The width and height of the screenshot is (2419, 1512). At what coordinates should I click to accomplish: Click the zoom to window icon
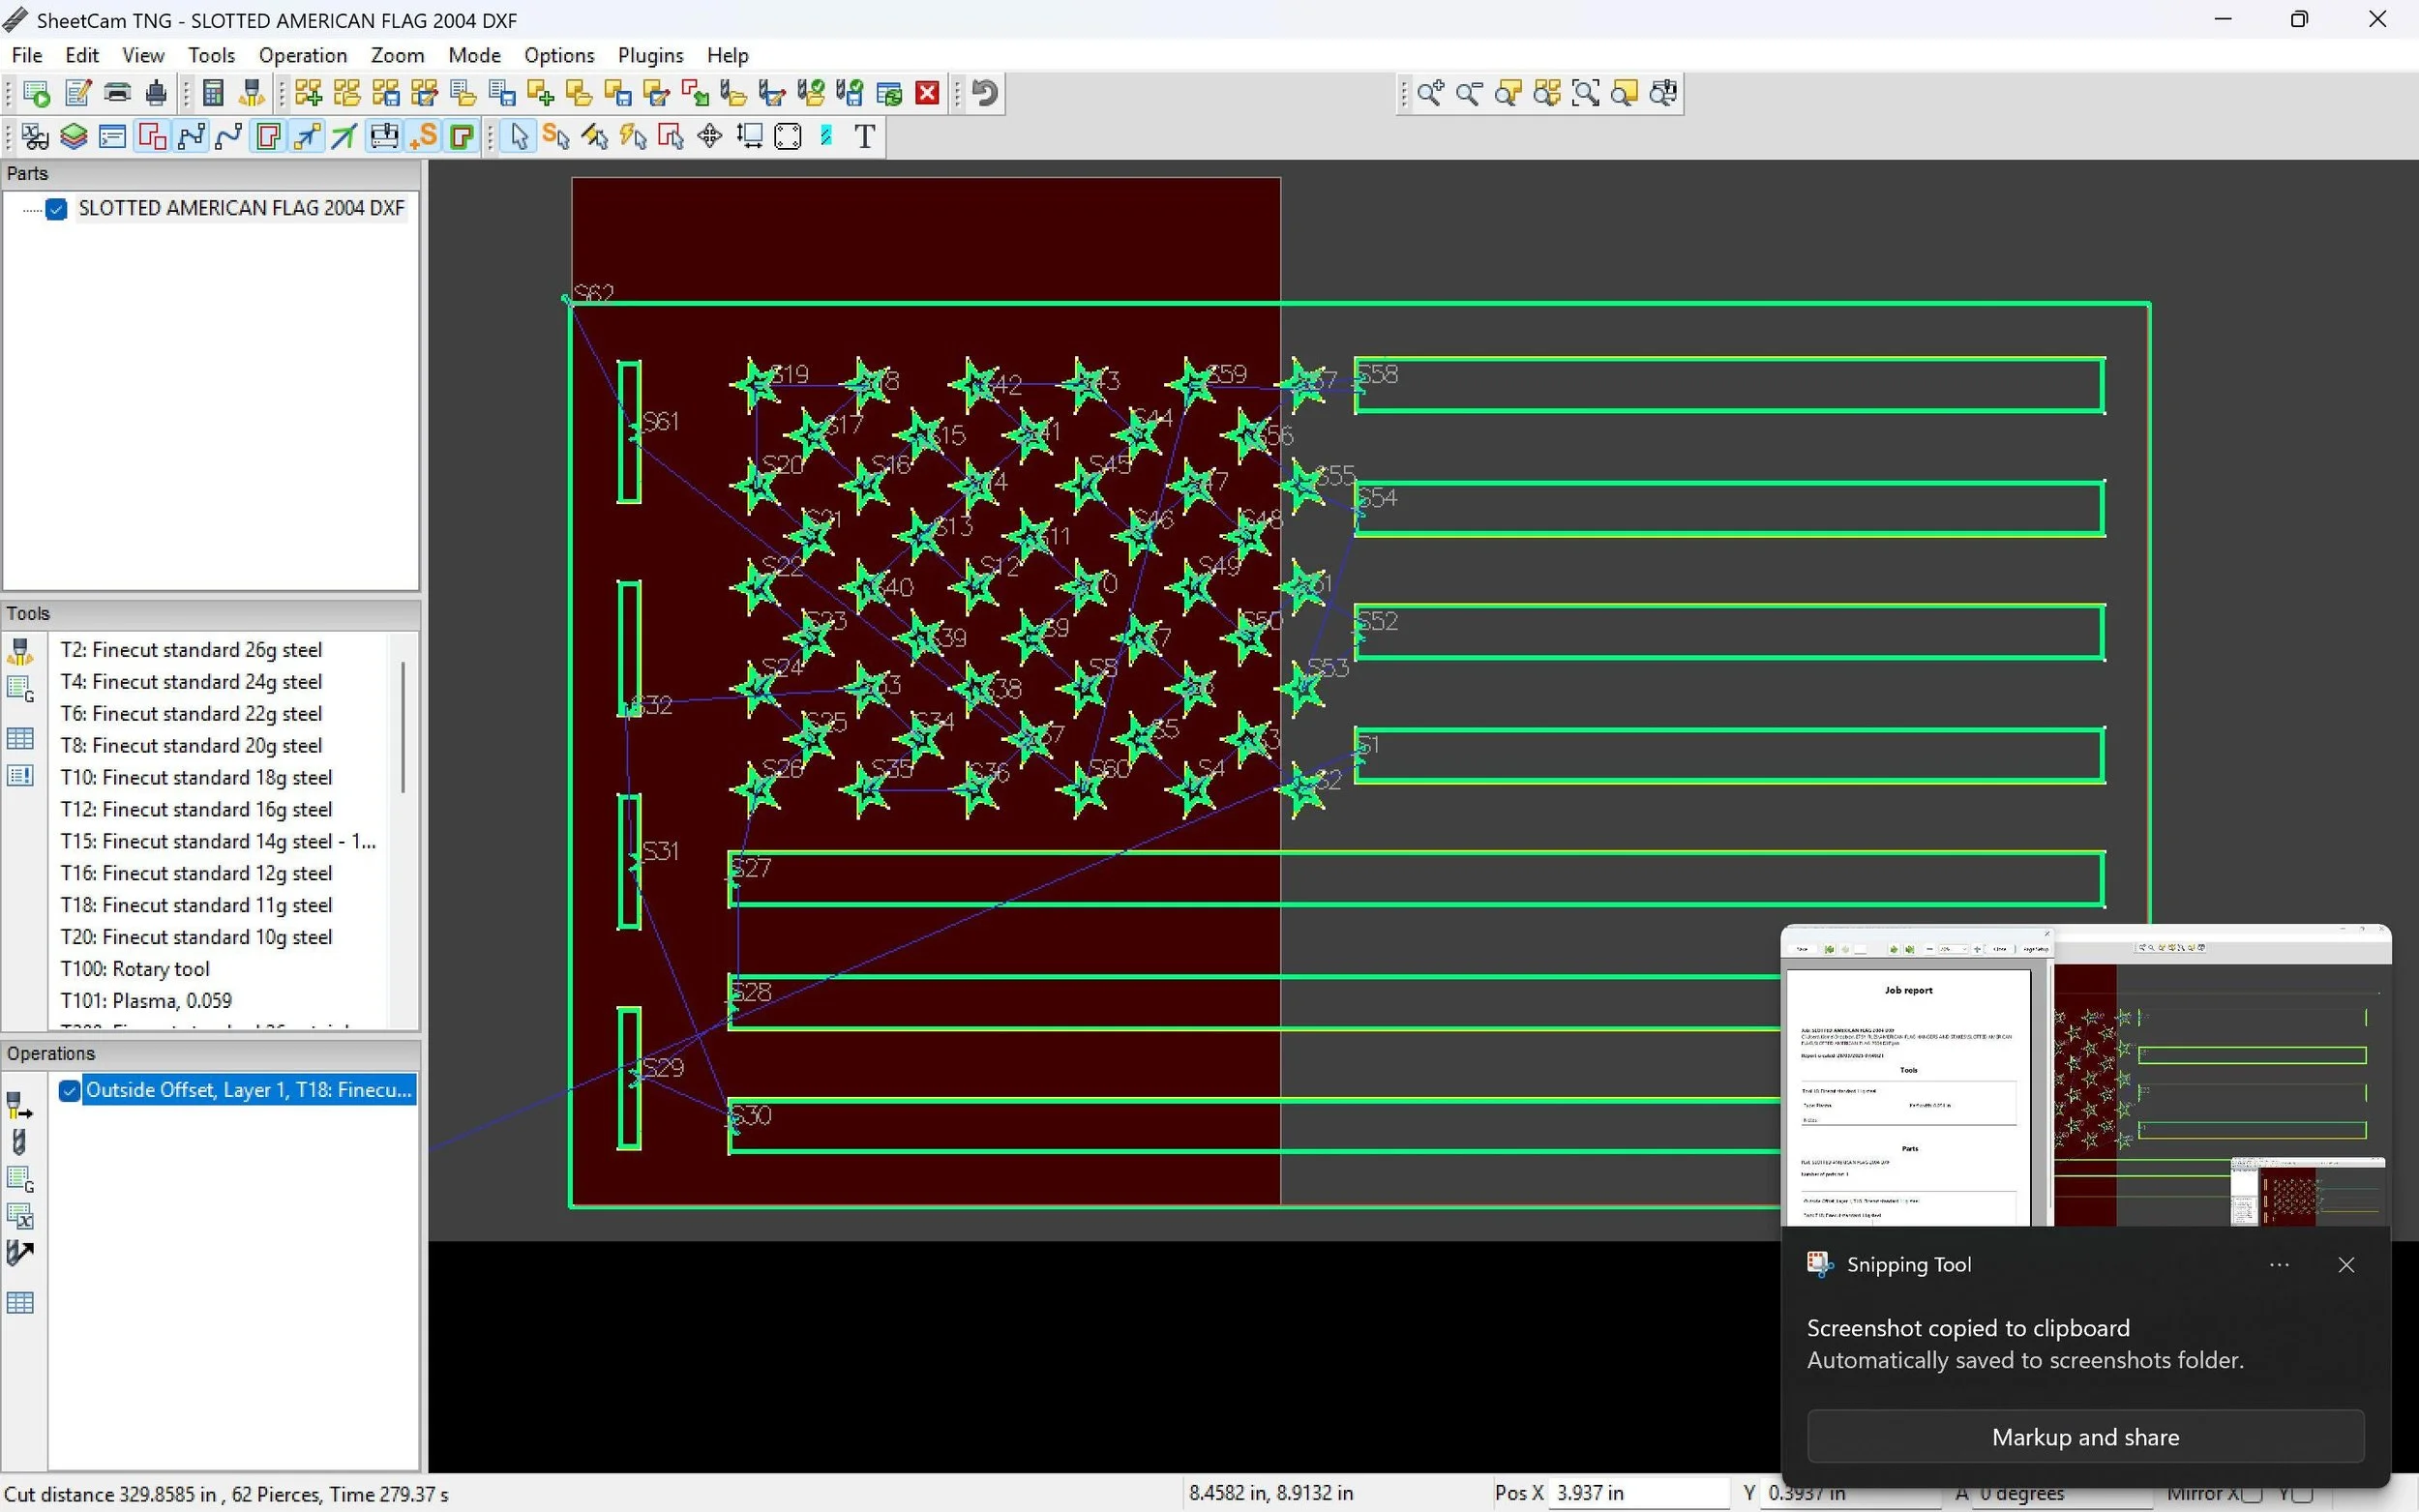tap(1585, 93)
